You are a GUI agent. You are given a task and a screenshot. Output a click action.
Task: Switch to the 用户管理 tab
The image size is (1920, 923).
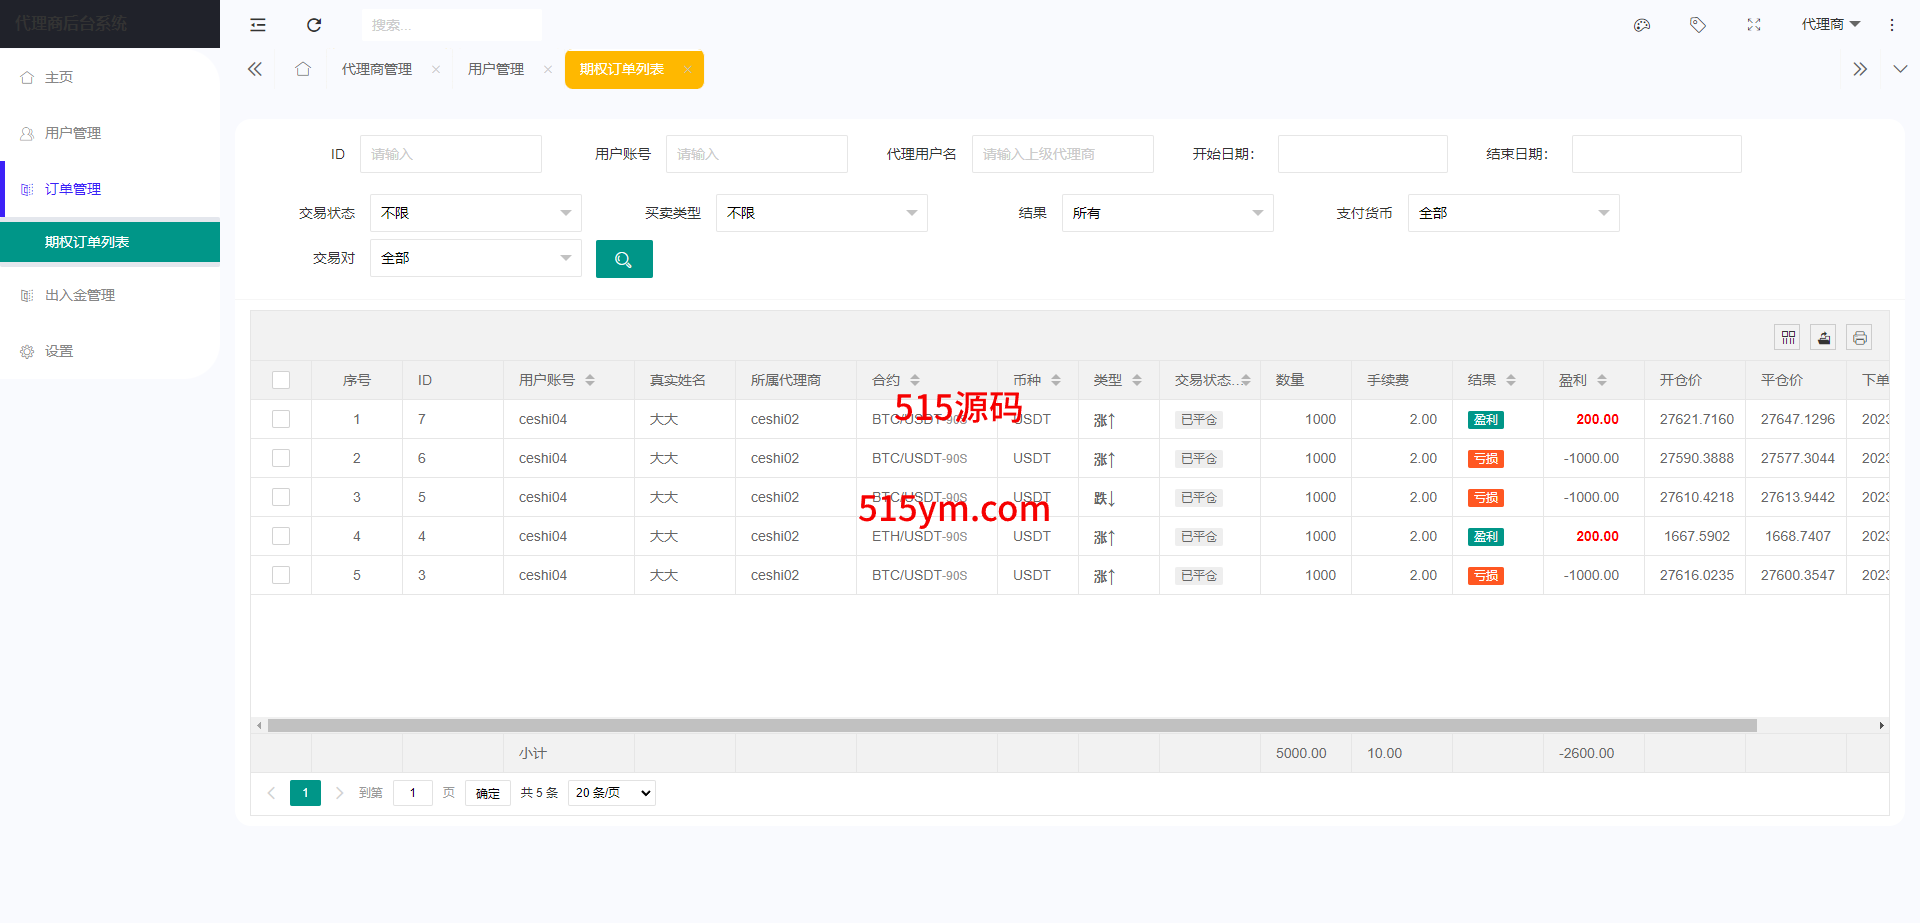[496, 69]
